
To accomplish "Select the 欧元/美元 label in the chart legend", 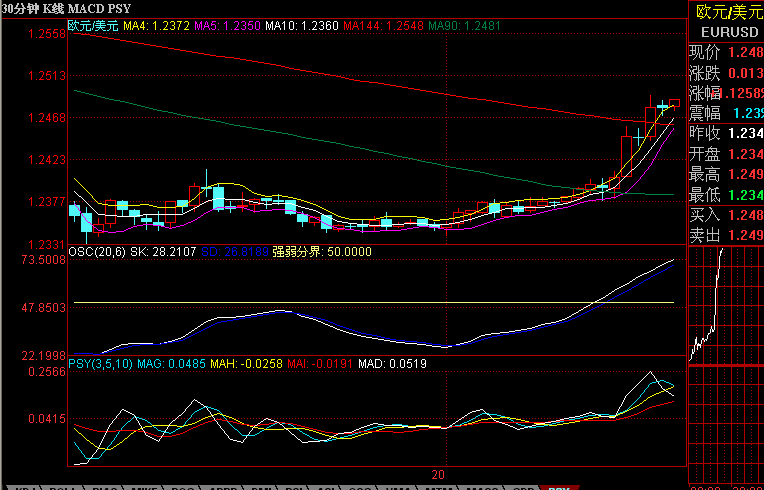I will point(93,26).
